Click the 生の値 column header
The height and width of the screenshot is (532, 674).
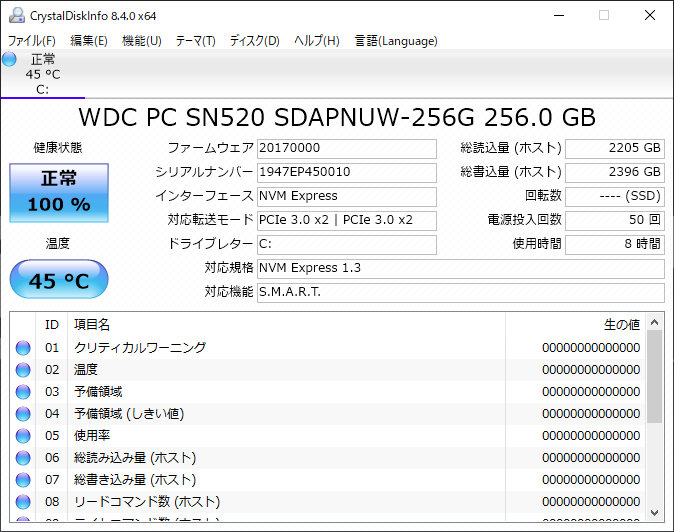[x=575, y=325]
